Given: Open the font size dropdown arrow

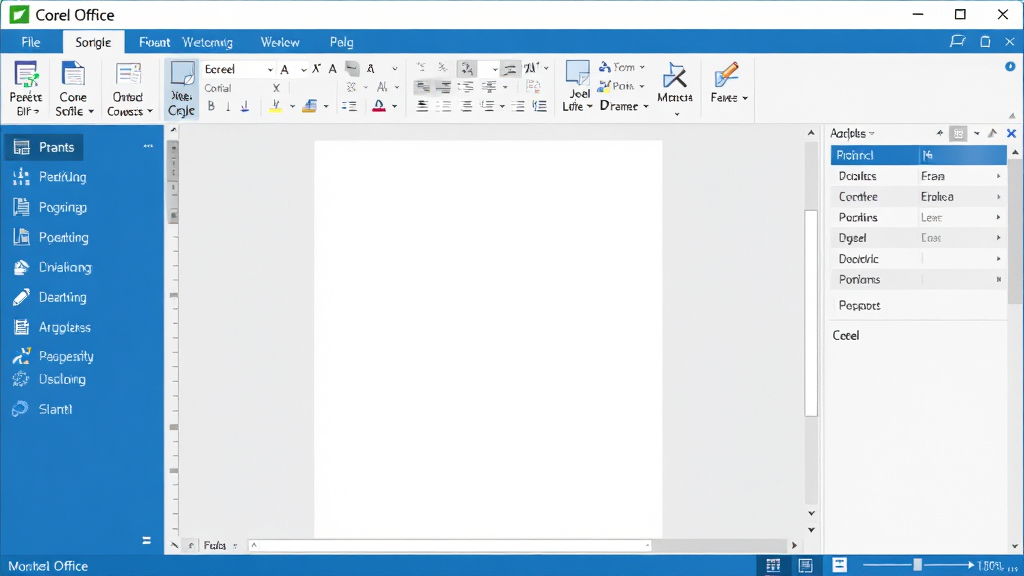Looking at the screenshot, I should click(x=303, y=69).
